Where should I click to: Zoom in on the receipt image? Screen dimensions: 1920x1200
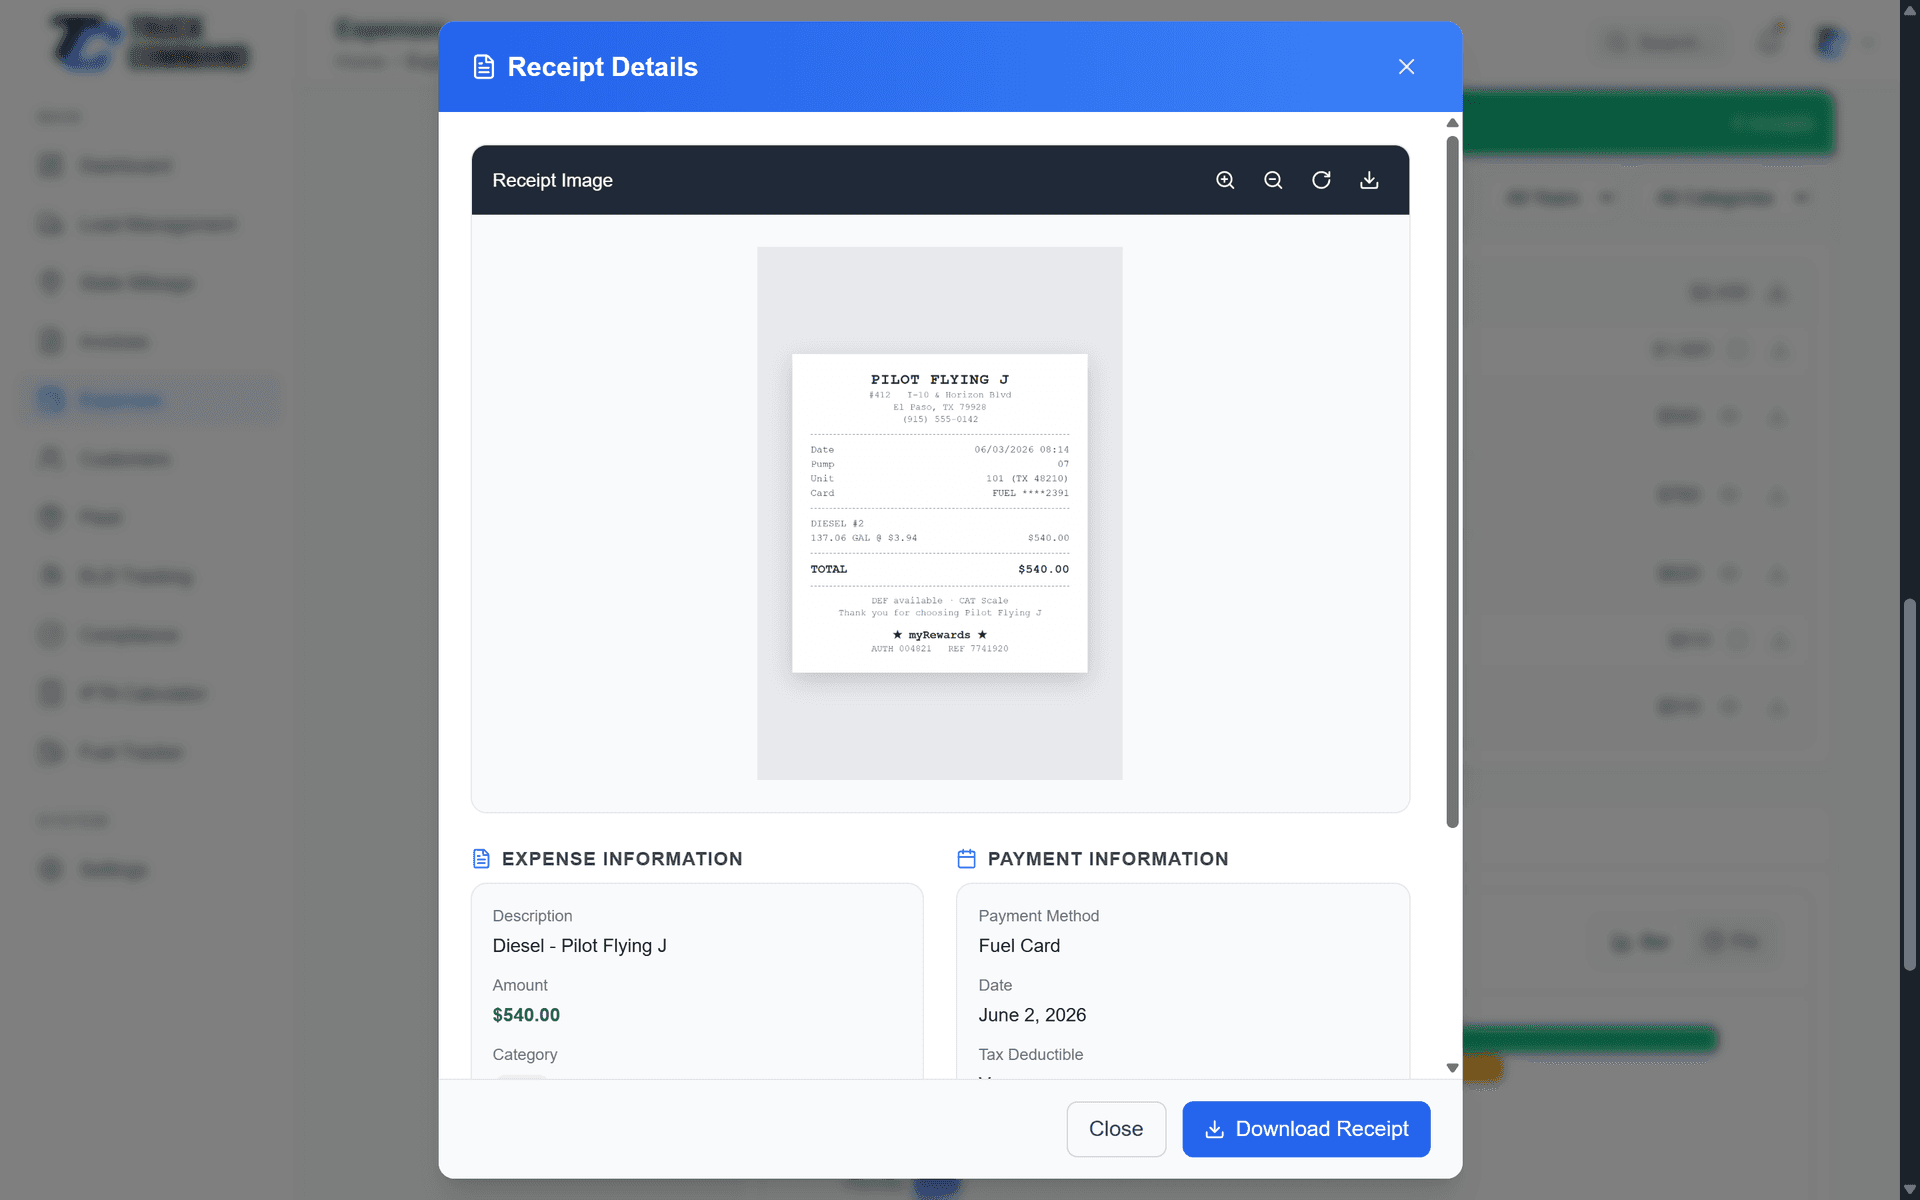point(1225,180)
